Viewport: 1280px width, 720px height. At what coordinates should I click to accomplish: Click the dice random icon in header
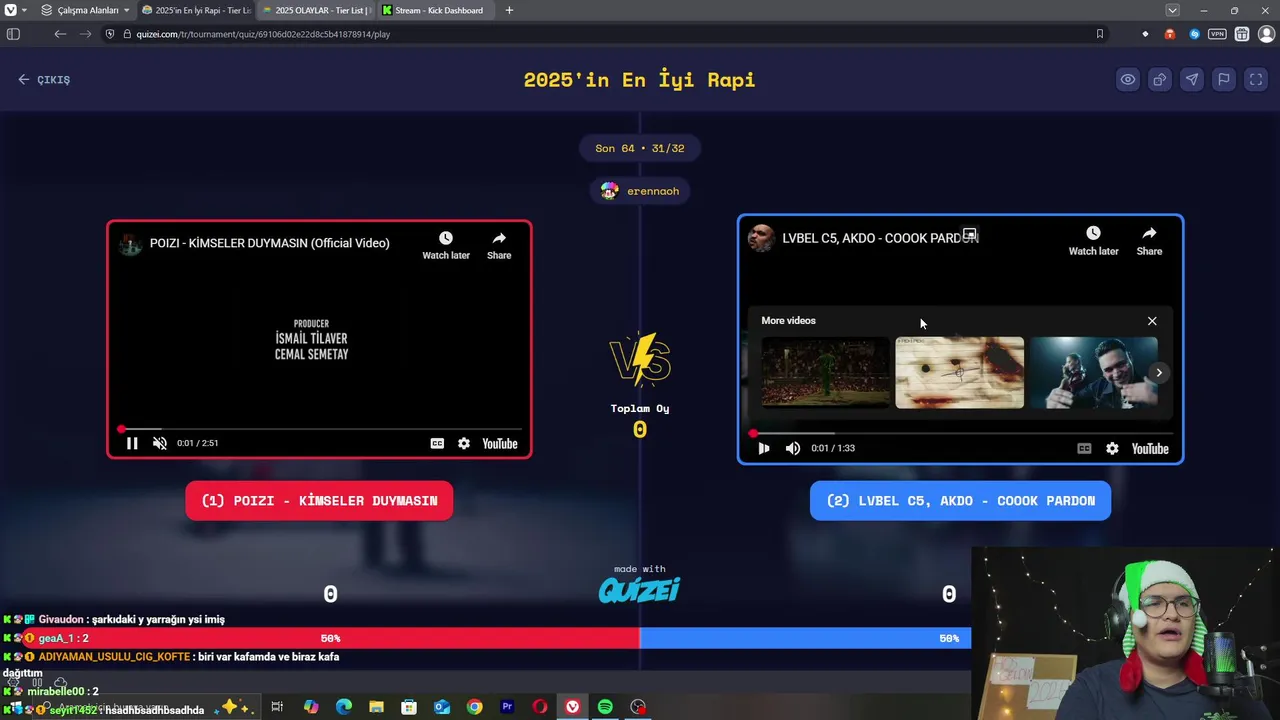click(1160, 80)
